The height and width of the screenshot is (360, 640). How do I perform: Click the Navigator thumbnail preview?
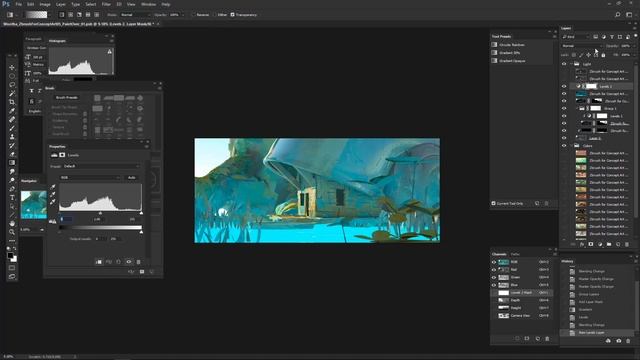pyautogui.click(x=33, y=204)
